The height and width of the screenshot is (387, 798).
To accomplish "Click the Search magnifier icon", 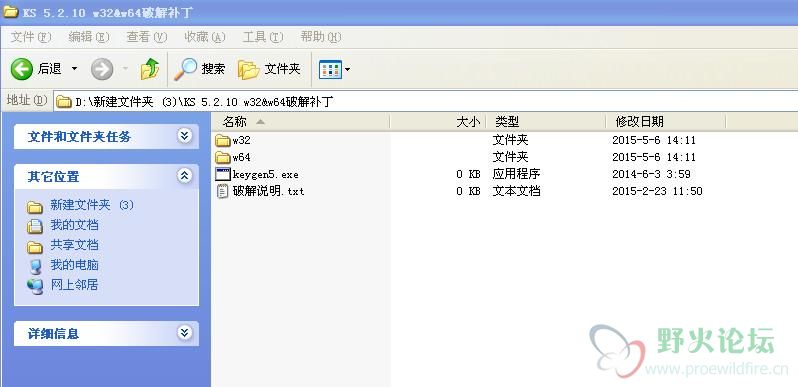I will pyautogui.click(x=185, y=69).
